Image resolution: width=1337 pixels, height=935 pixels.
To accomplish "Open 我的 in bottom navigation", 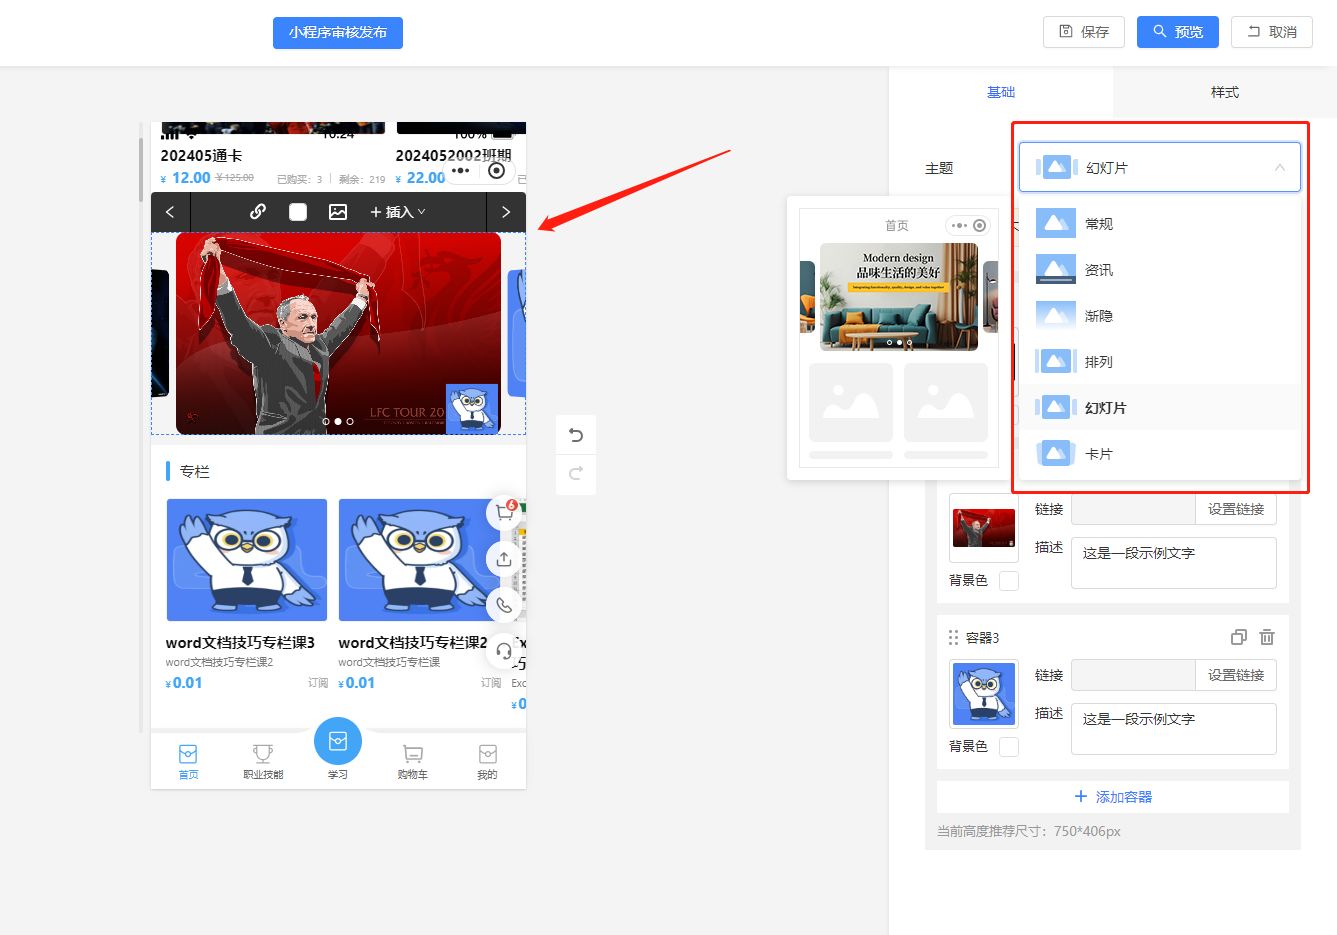I will click(487, 761).
